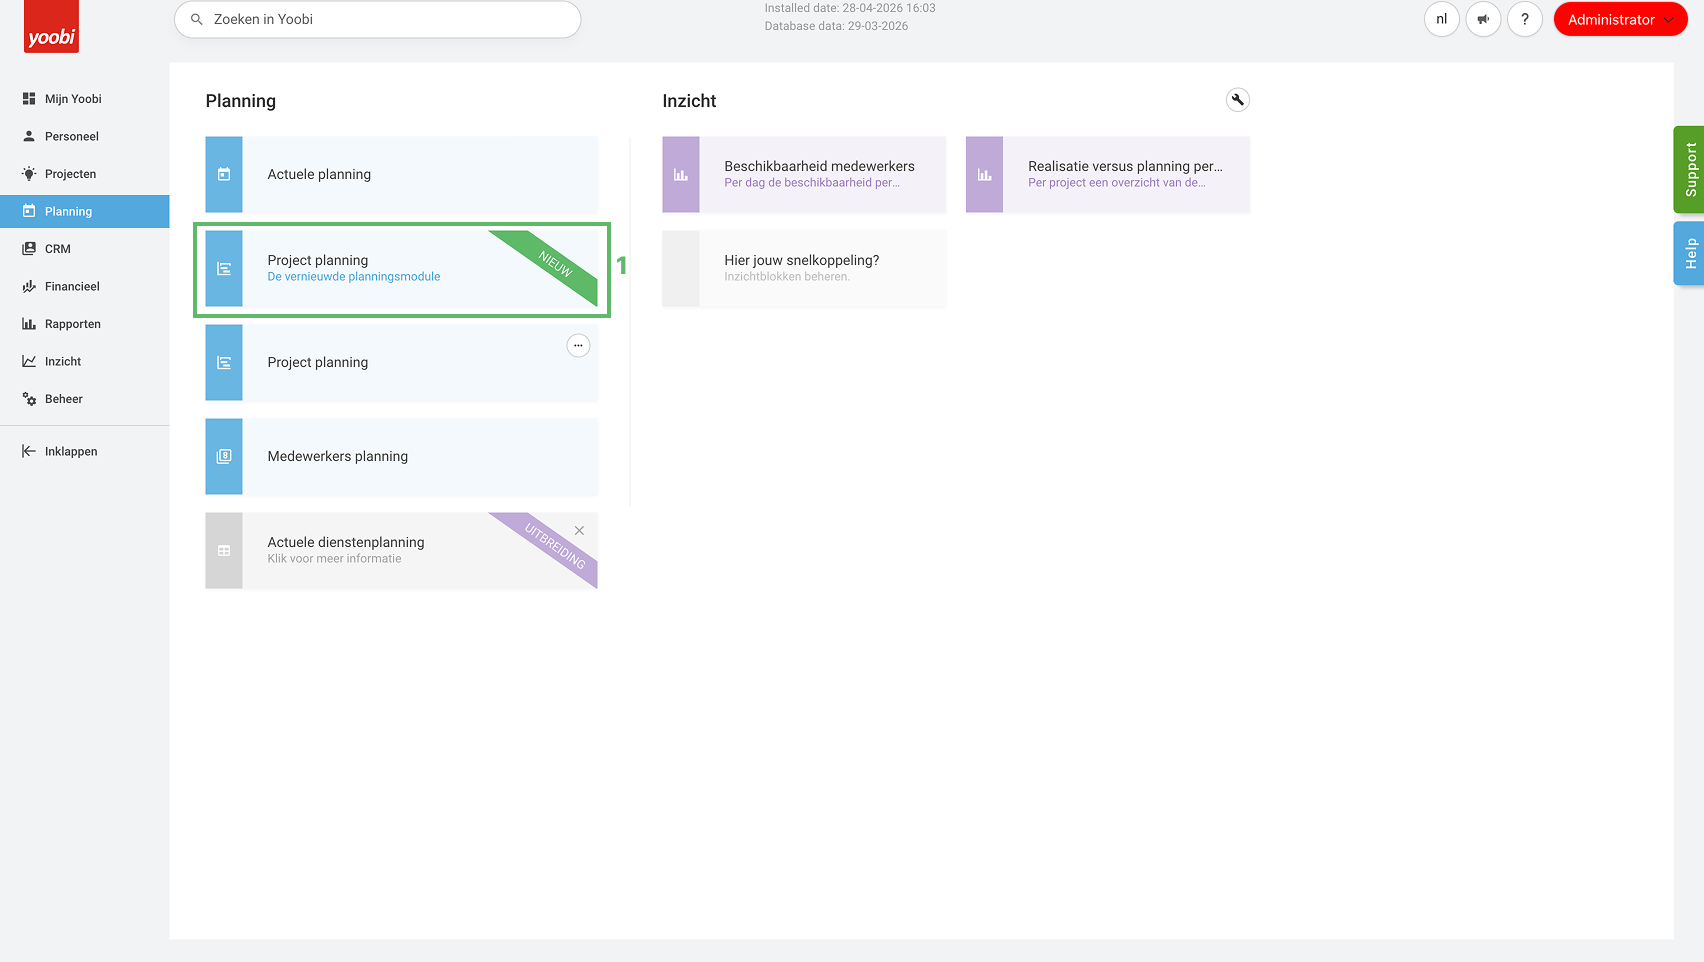Click the Actuele planning calendar icon

(x=224, y=174)
